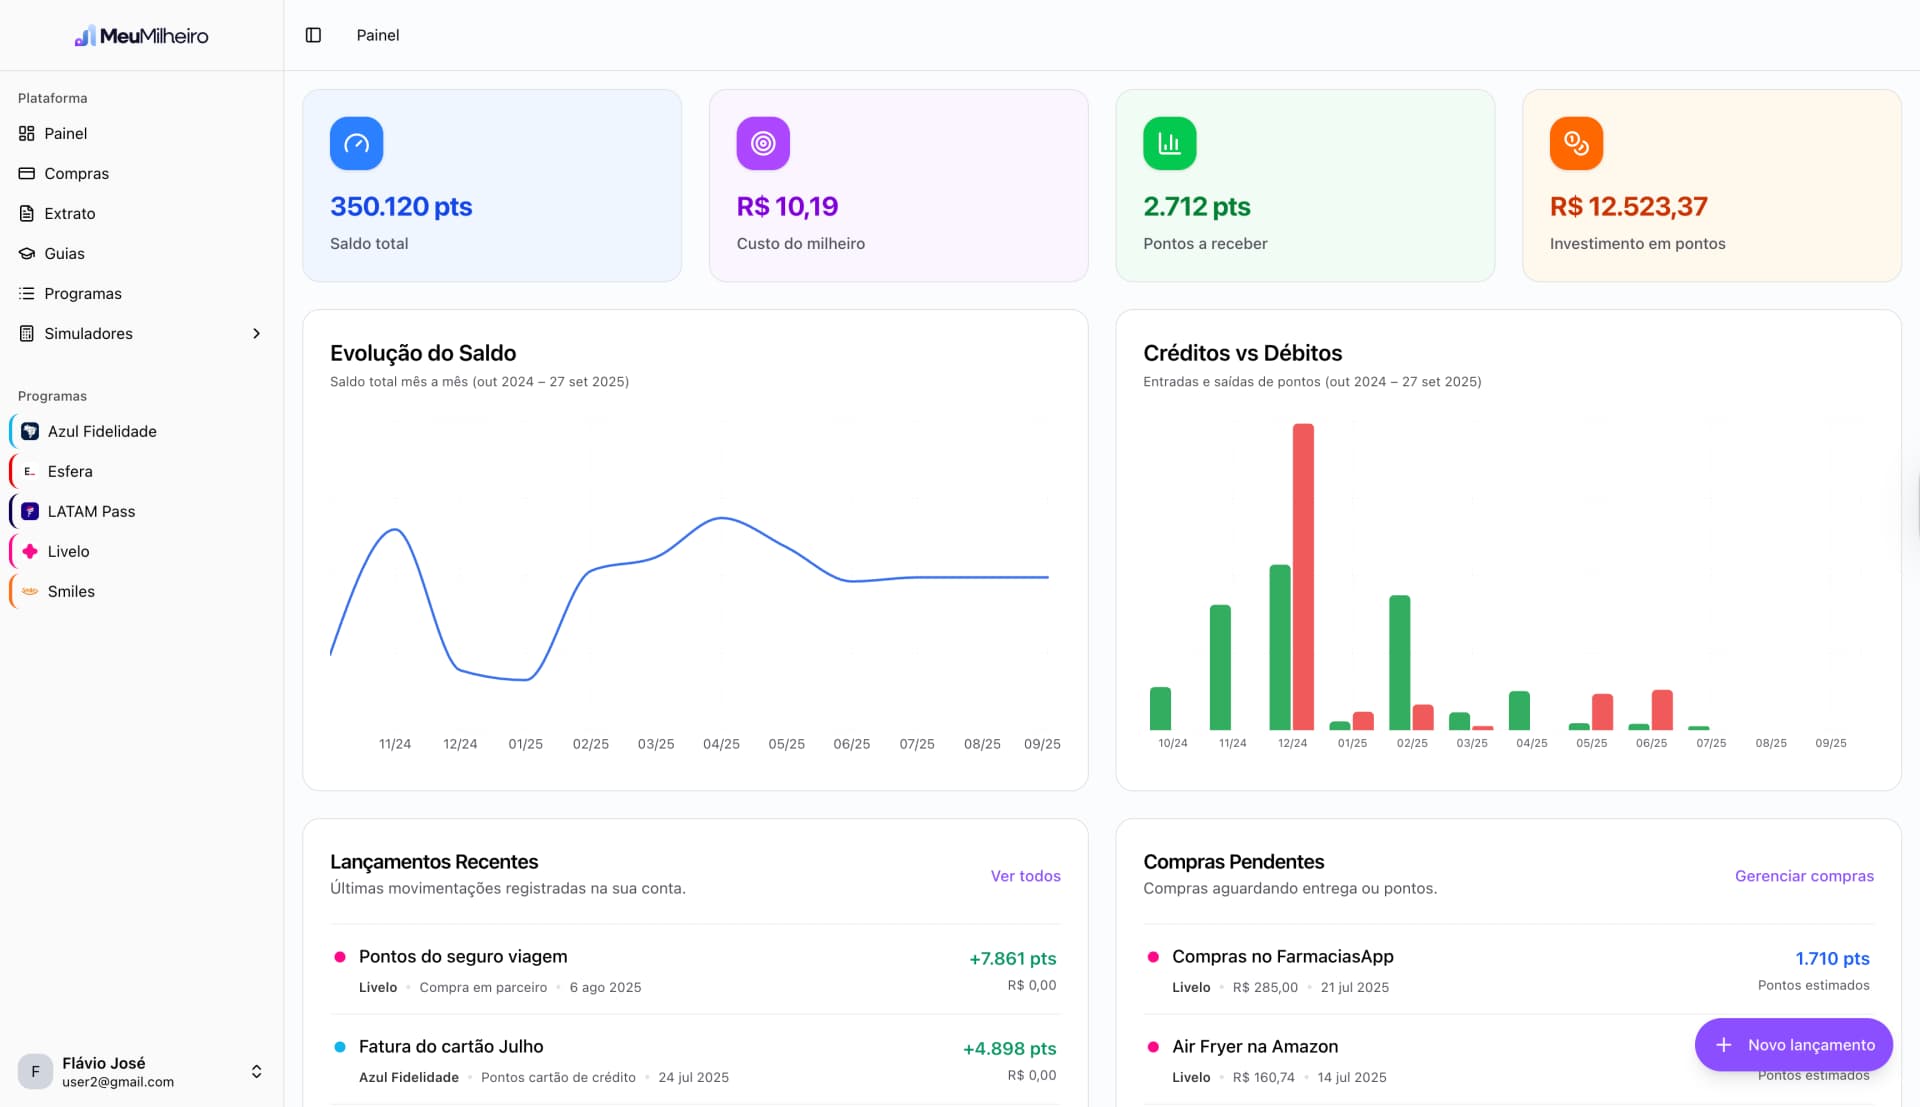
Task: Click the pink dot beside Pontos do seguro viagem
Action: point(340,956)
